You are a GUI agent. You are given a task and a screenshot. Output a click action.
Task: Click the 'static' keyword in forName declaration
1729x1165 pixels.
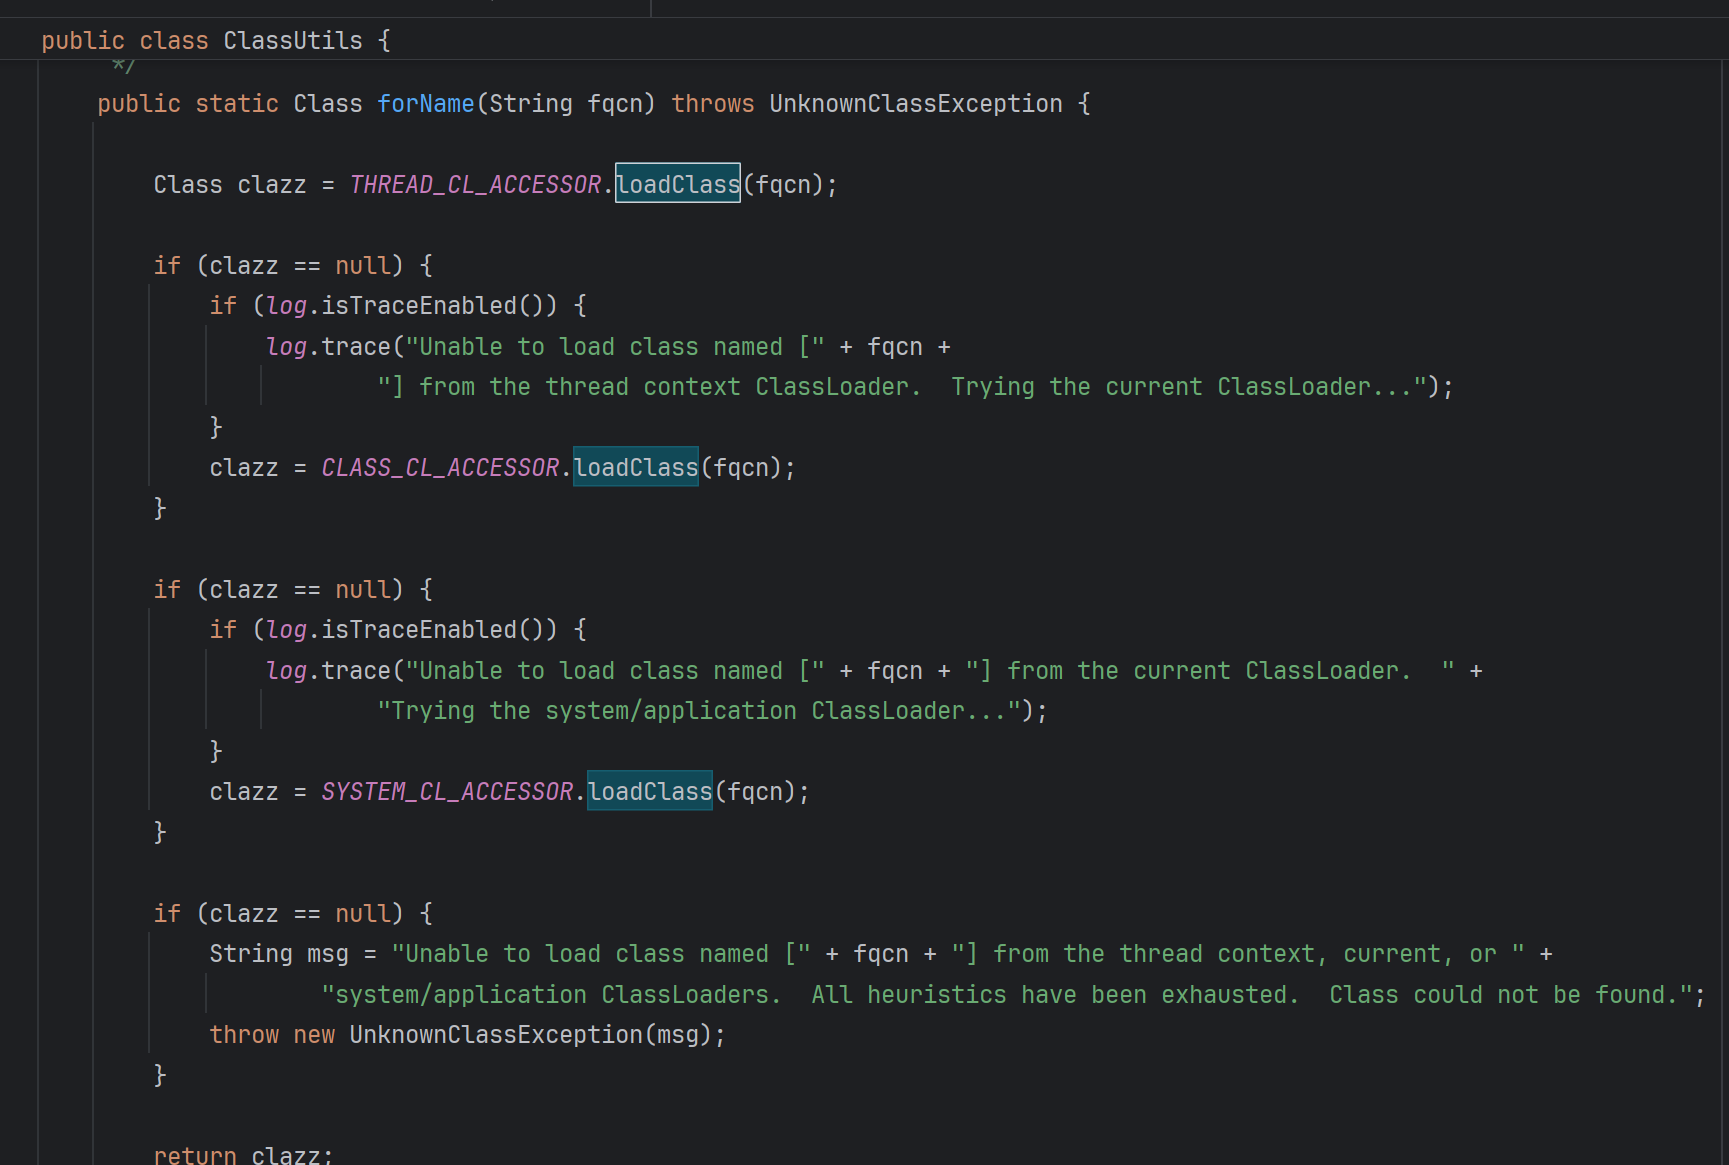[x=237, y=104]
